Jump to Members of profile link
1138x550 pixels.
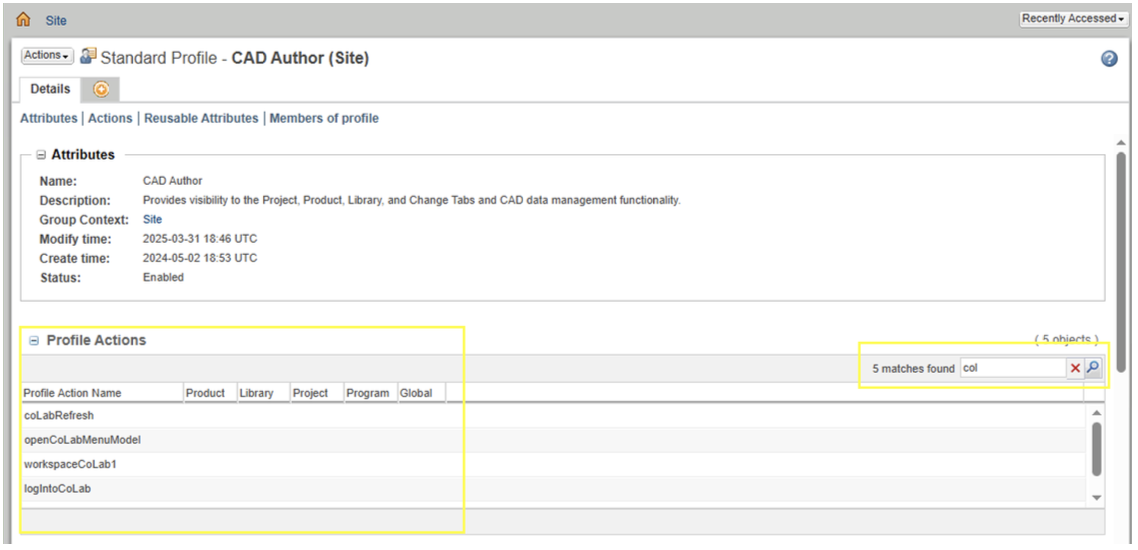pyautogui.click(x=324, y=118)
